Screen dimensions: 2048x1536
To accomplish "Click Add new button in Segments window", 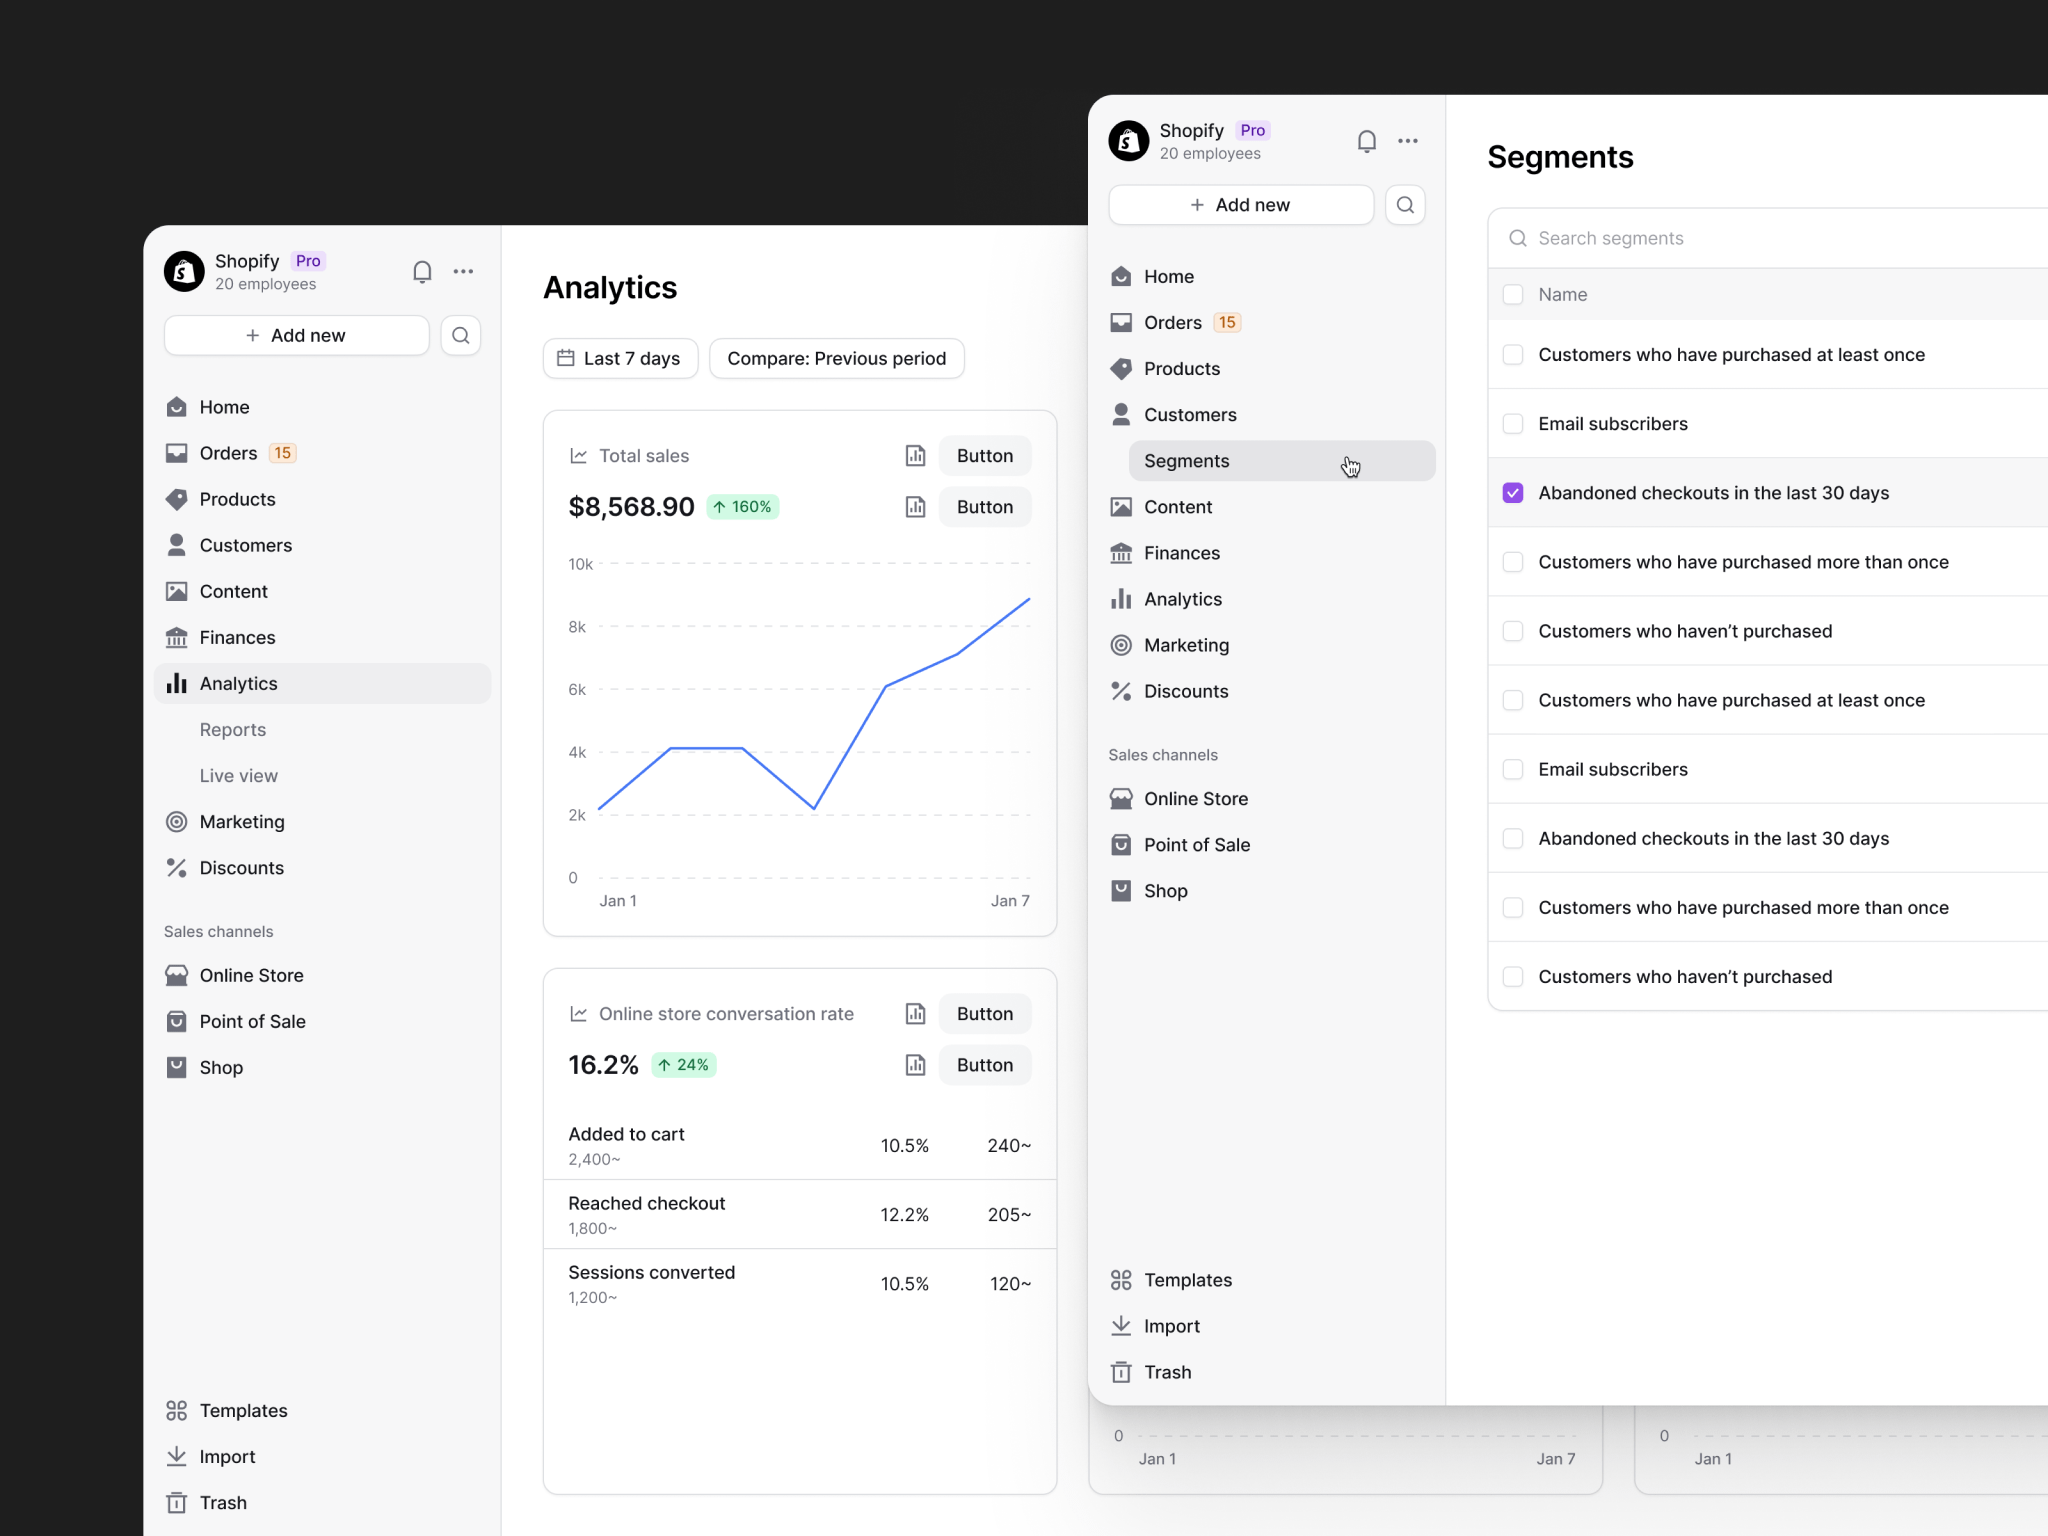I will click(x=1240, y=205).
